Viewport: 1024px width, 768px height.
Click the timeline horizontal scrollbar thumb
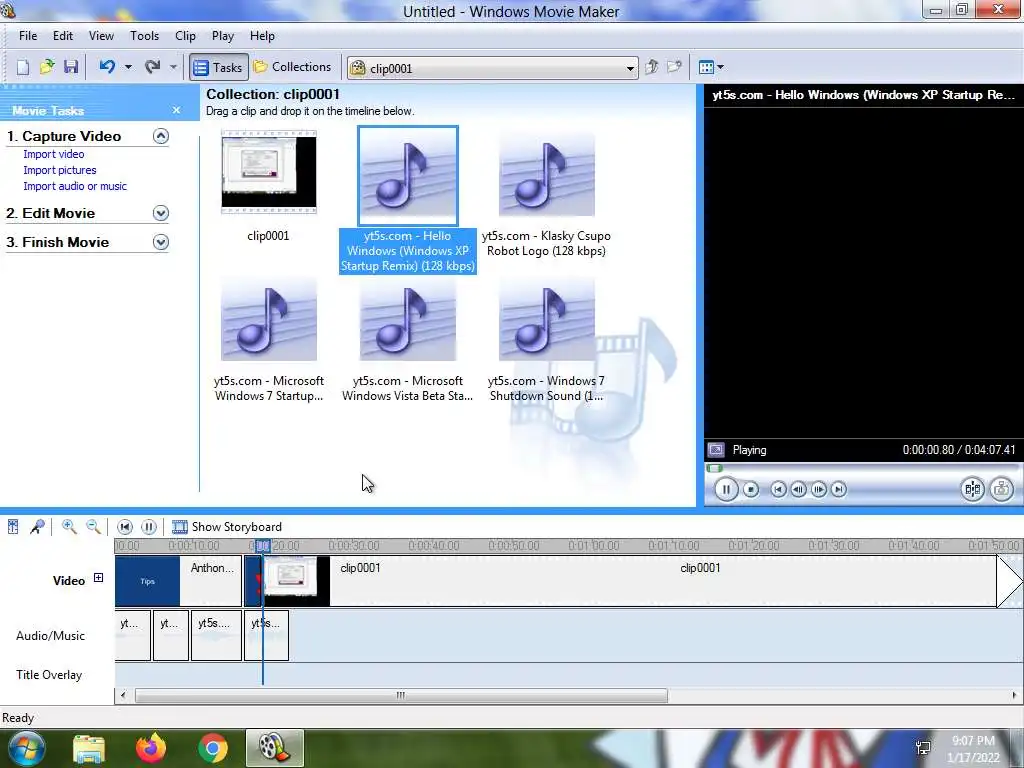[x=401, y=696]
